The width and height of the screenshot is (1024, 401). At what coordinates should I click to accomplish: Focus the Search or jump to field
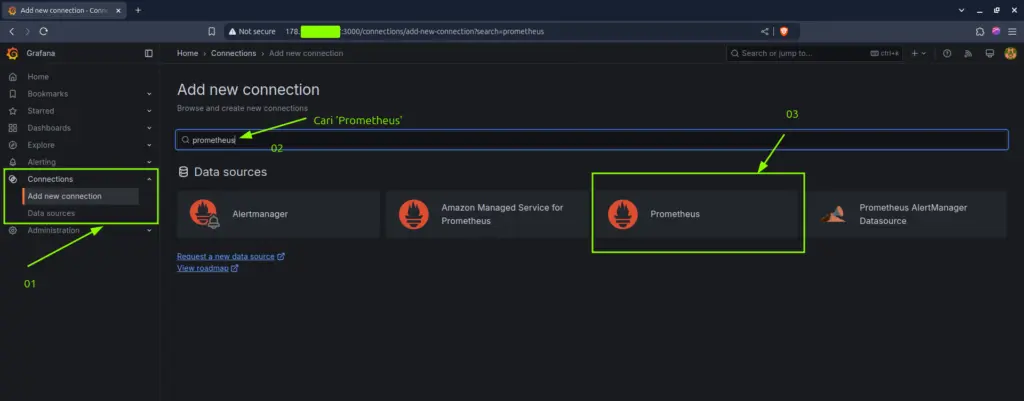point(814,53)
